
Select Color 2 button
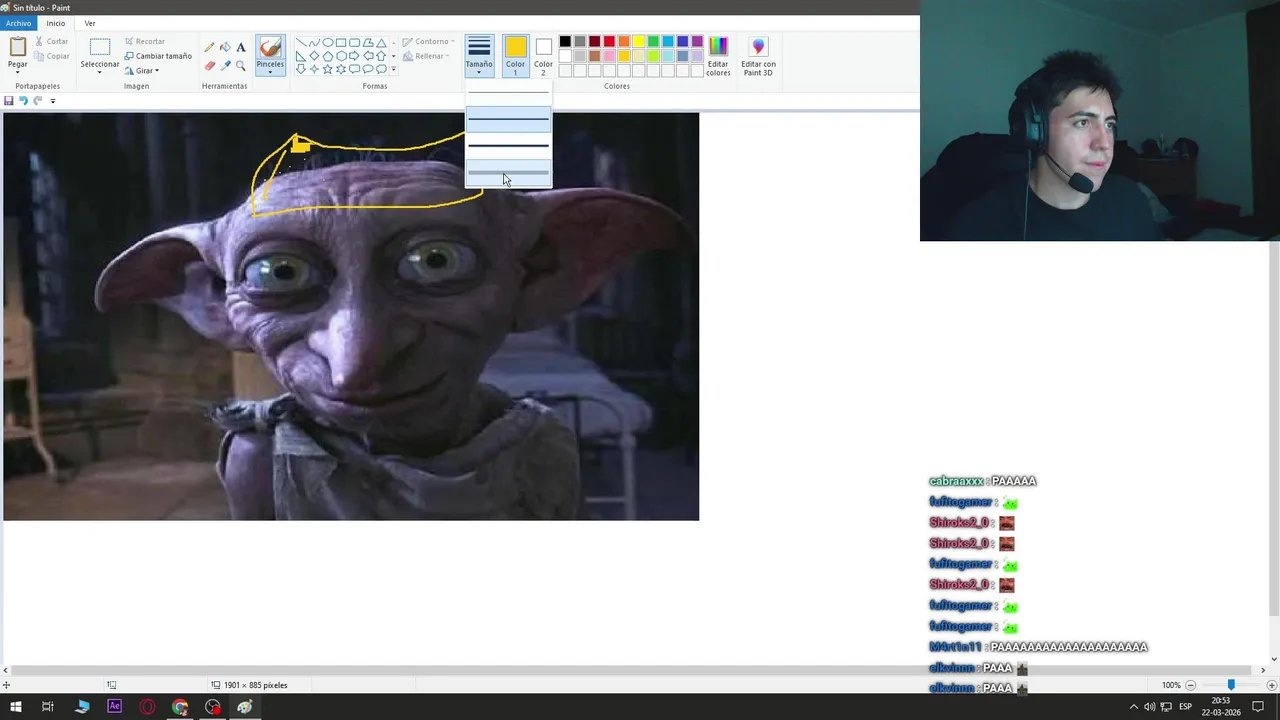[x=543, y=56]
